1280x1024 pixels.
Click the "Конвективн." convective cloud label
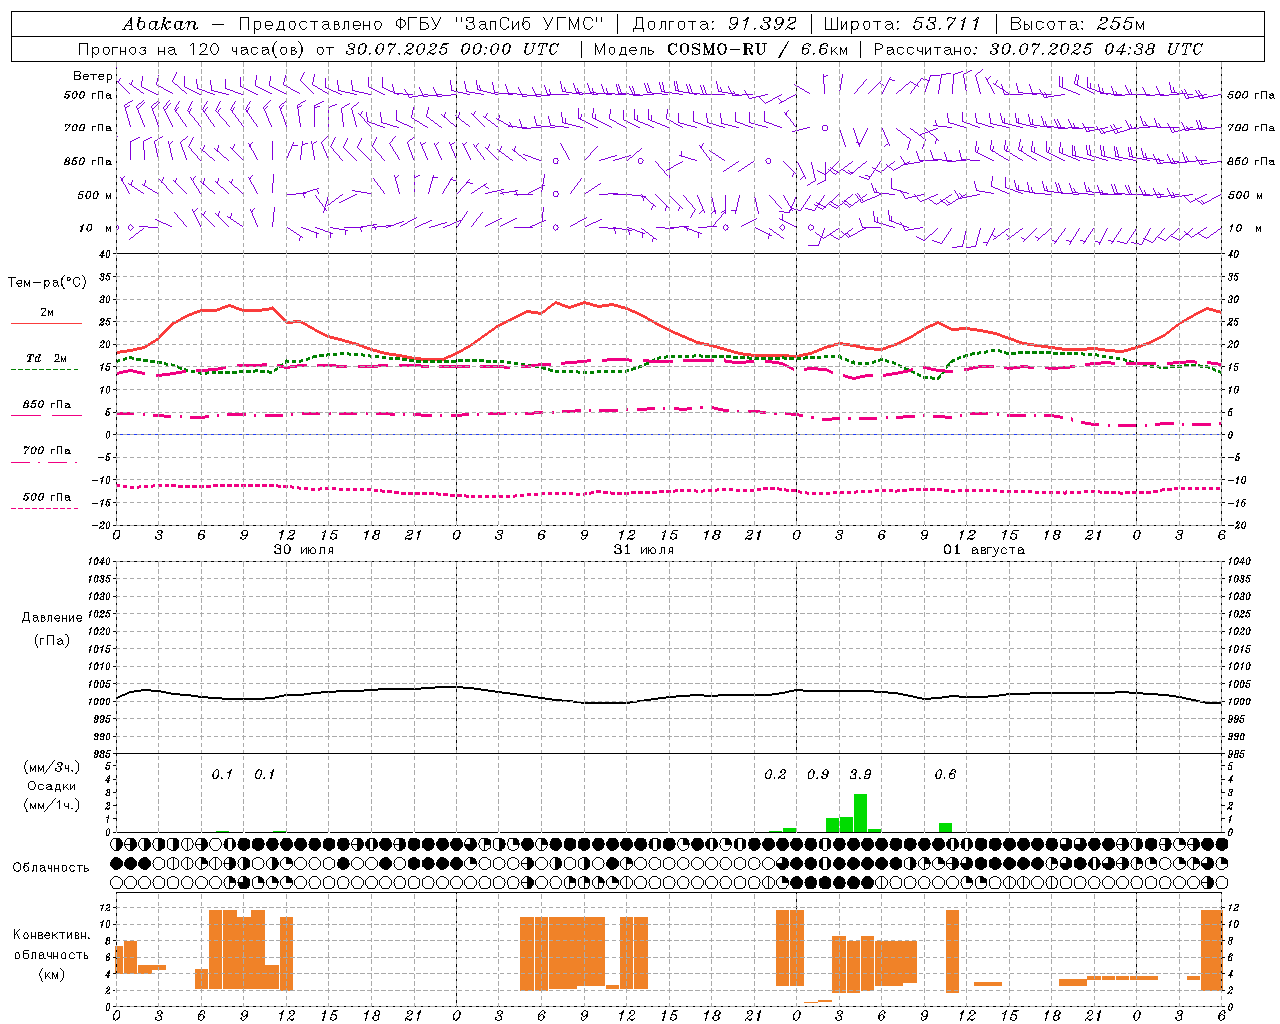[52, 935]
